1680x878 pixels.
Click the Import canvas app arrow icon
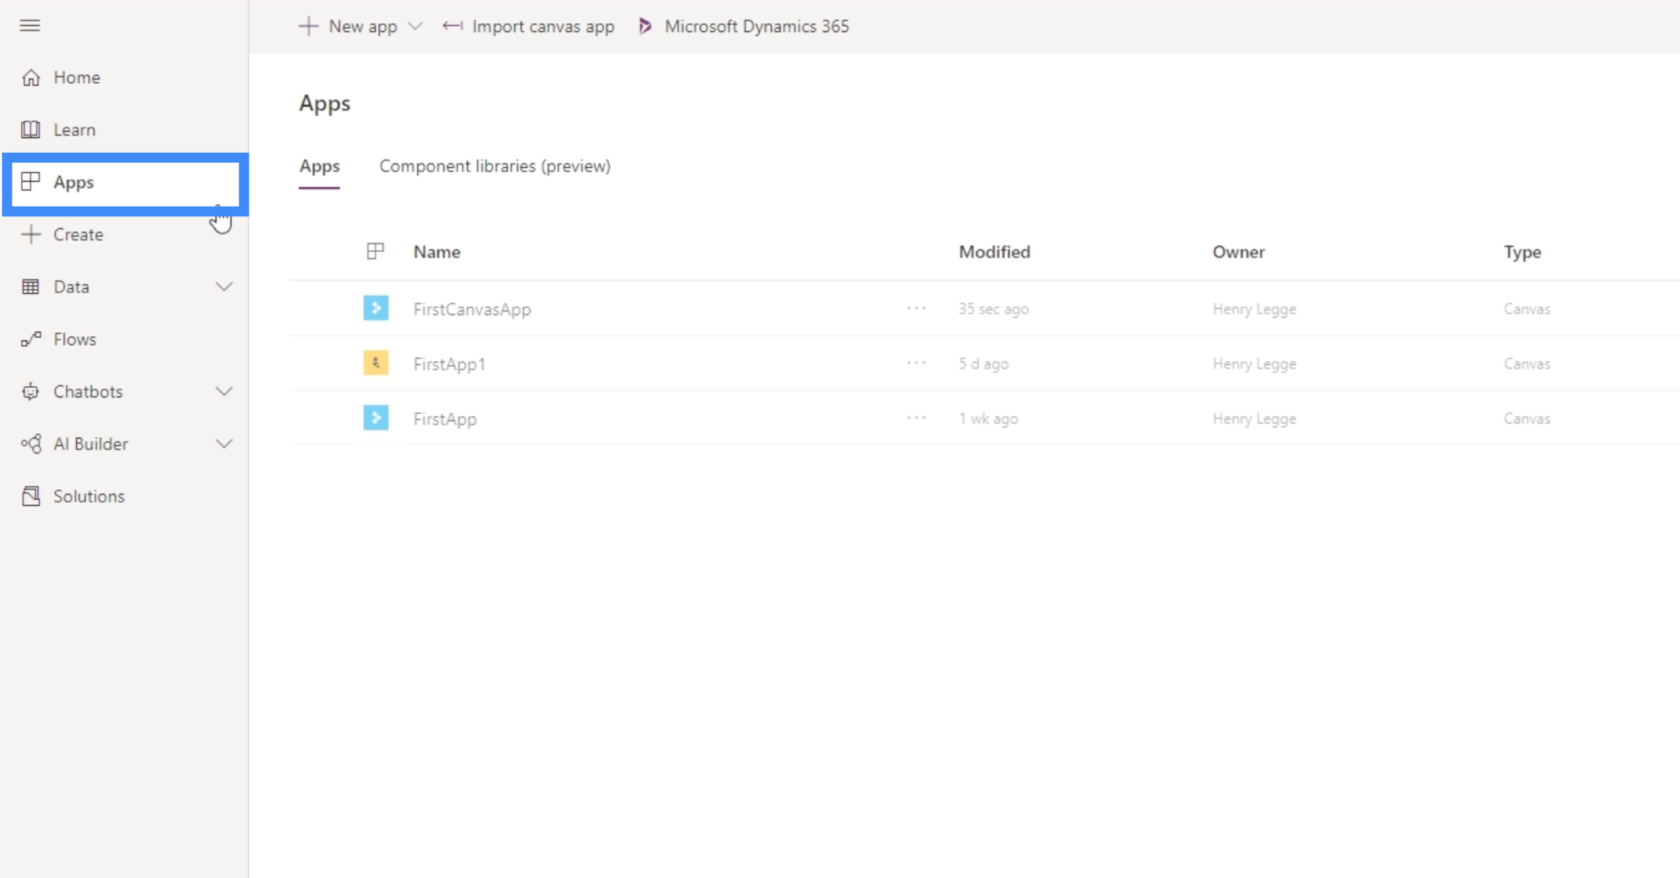[x=452, y=26]
